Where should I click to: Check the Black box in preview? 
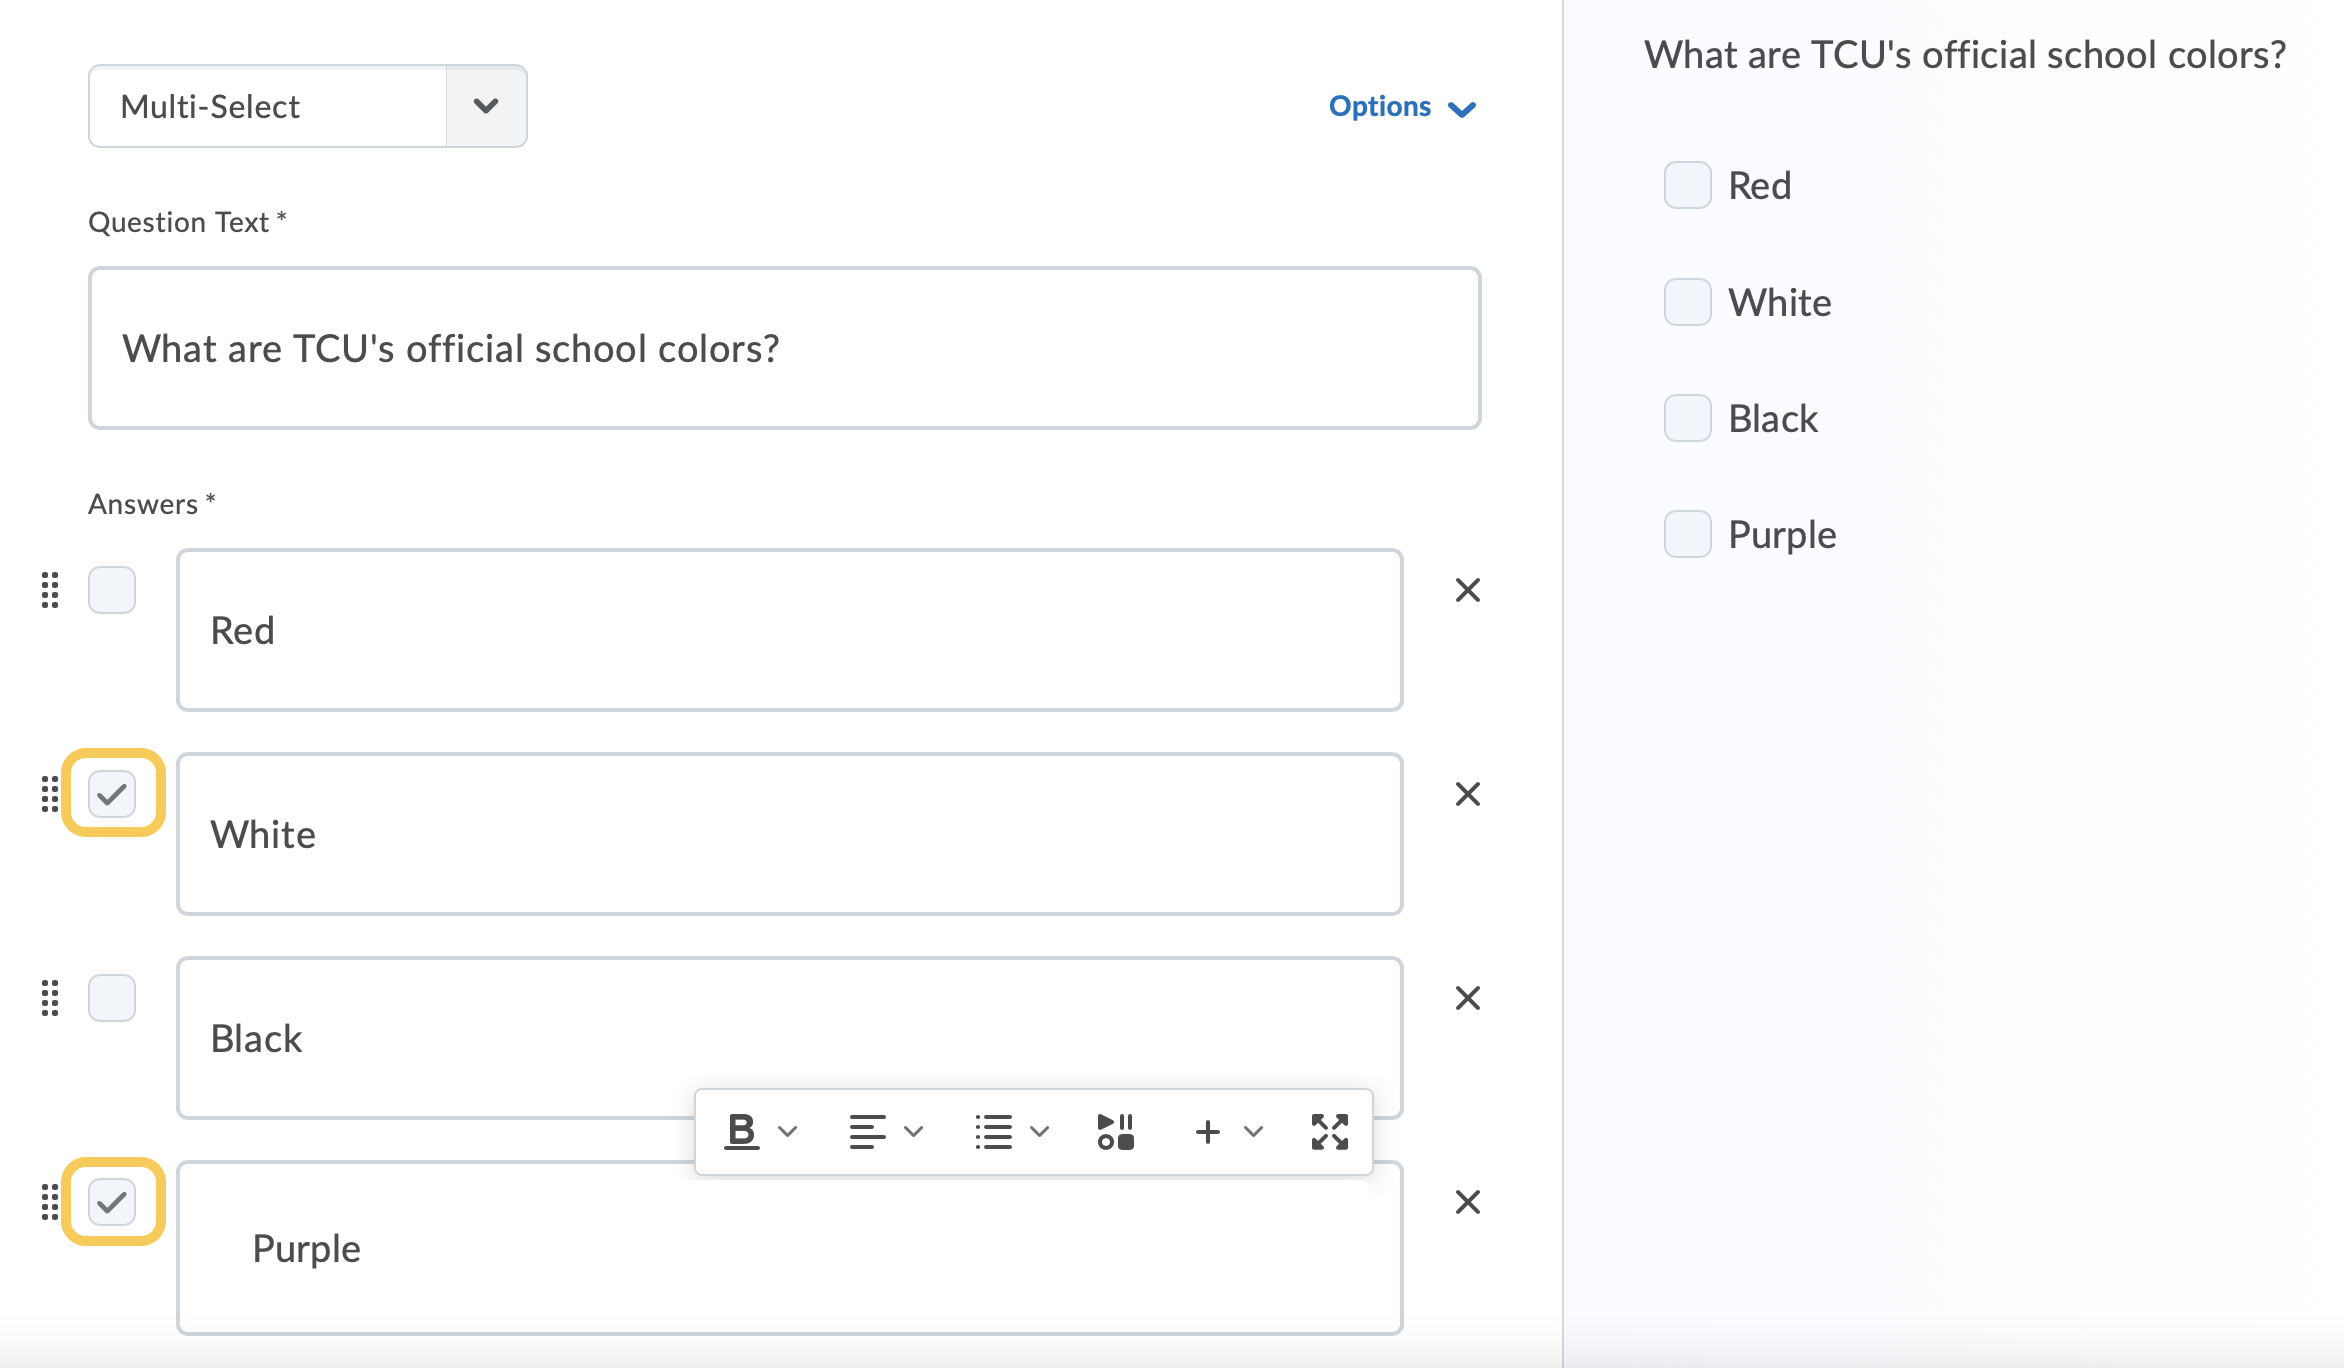[1687, 418]
